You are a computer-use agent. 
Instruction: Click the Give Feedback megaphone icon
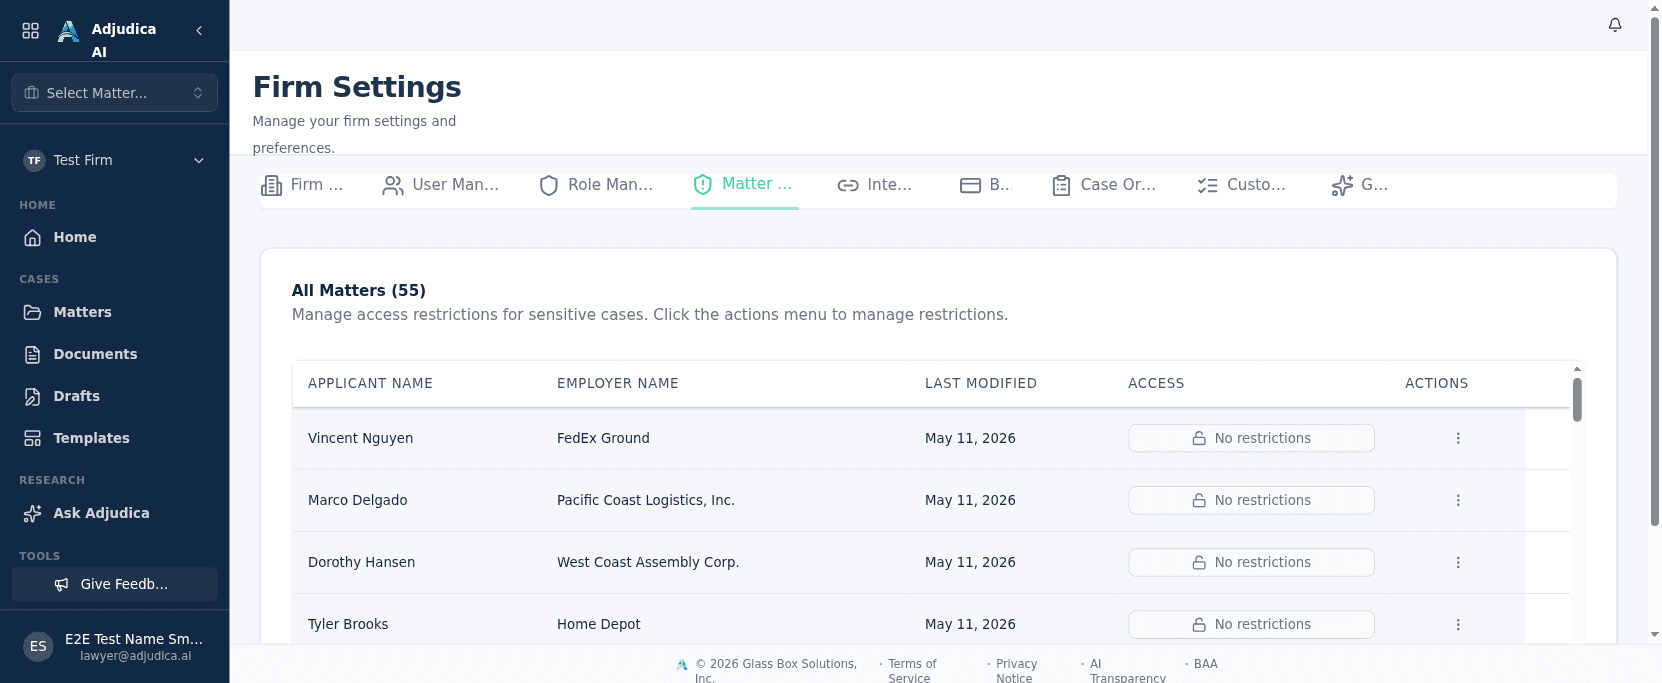pyautogui.click(x=62, y=584)
